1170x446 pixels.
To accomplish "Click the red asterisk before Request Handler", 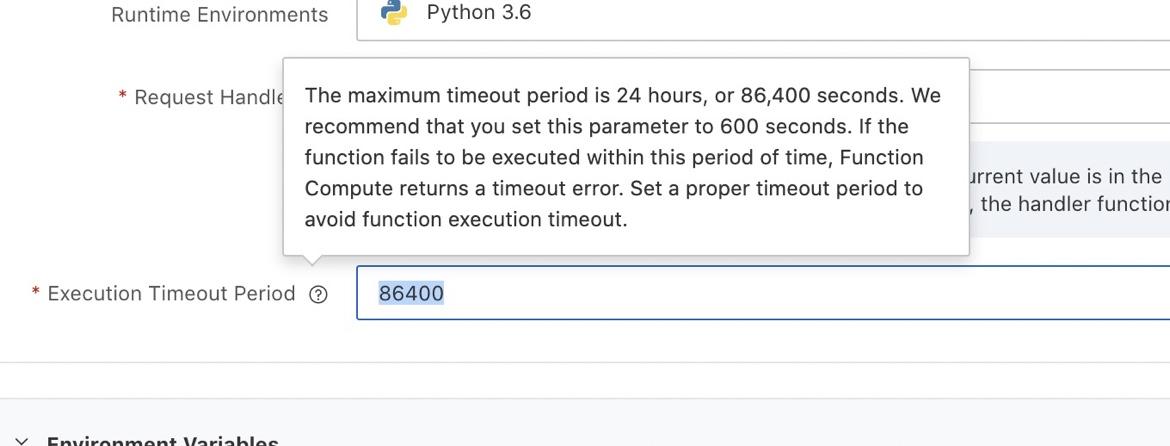I will click(x=122, y=98).
